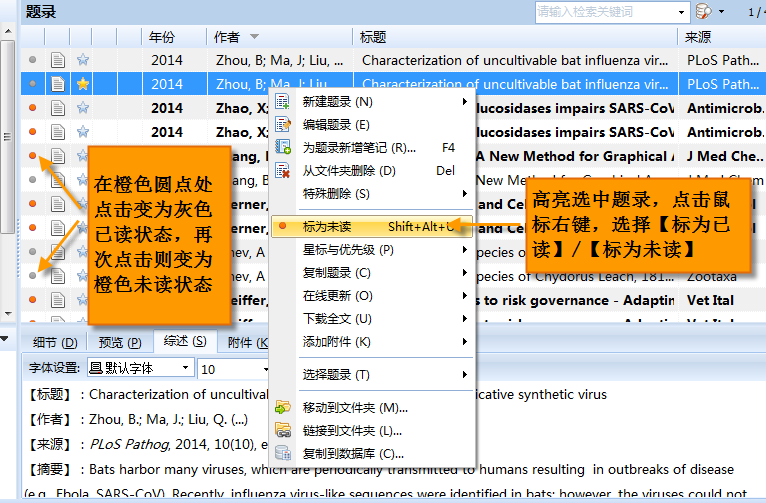Click the 链接到文件夹 chain-folder icon
Screen dimensions: 766x503
coord(283,430)
